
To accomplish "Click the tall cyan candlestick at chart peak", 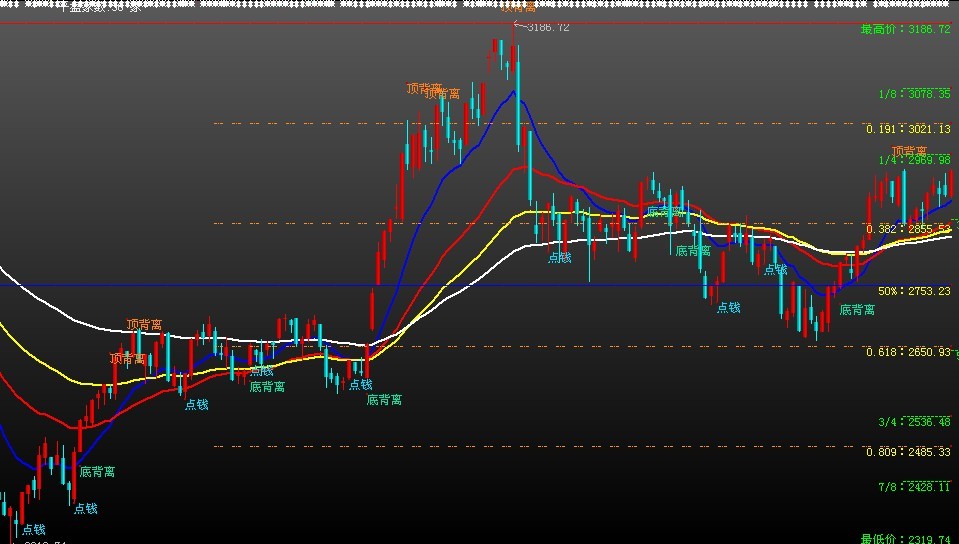I will coord(518,98).
